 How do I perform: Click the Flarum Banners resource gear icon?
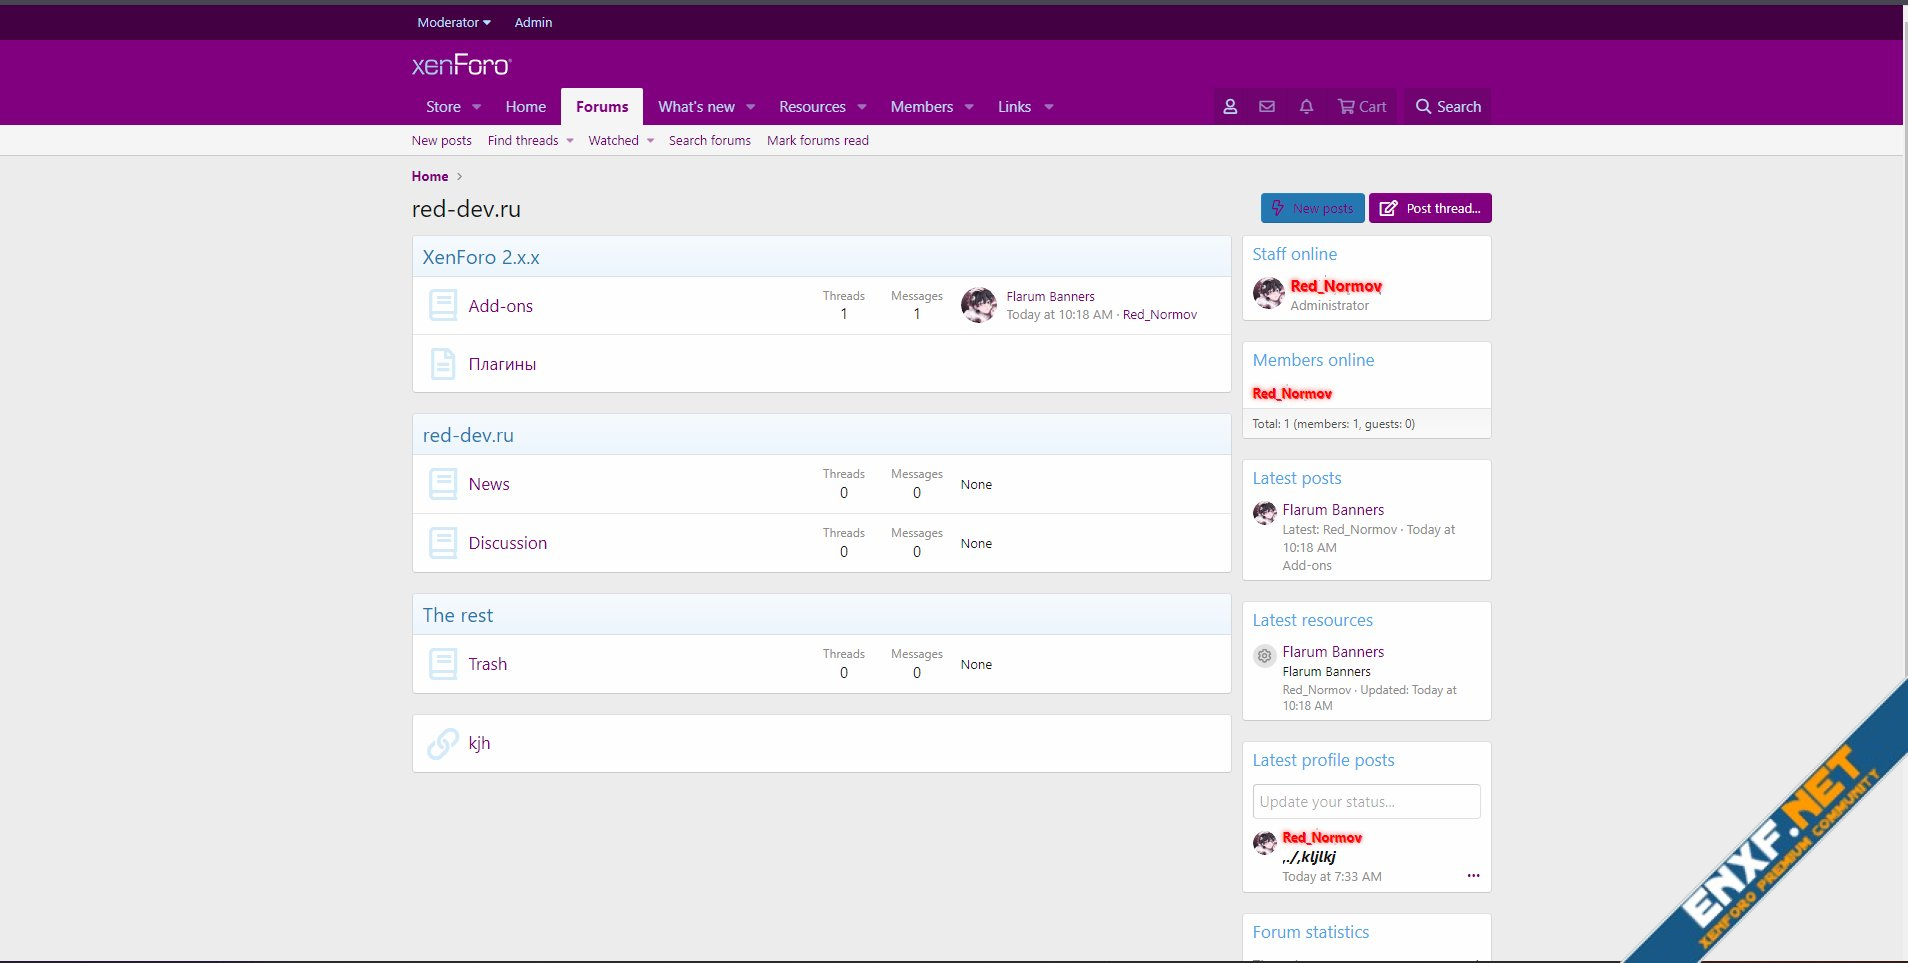[1264, 656]
